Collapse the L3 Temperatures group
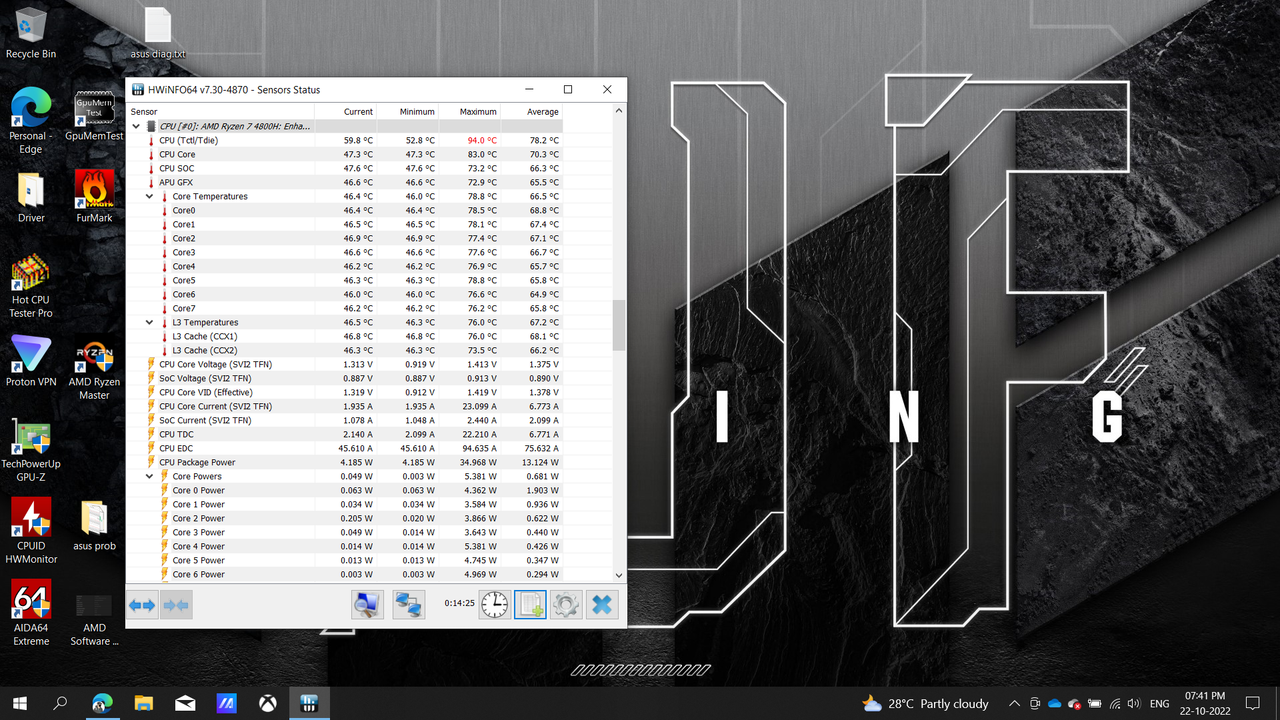Image resolution: width=1280 pixels, height=720 pixels. 149,323
